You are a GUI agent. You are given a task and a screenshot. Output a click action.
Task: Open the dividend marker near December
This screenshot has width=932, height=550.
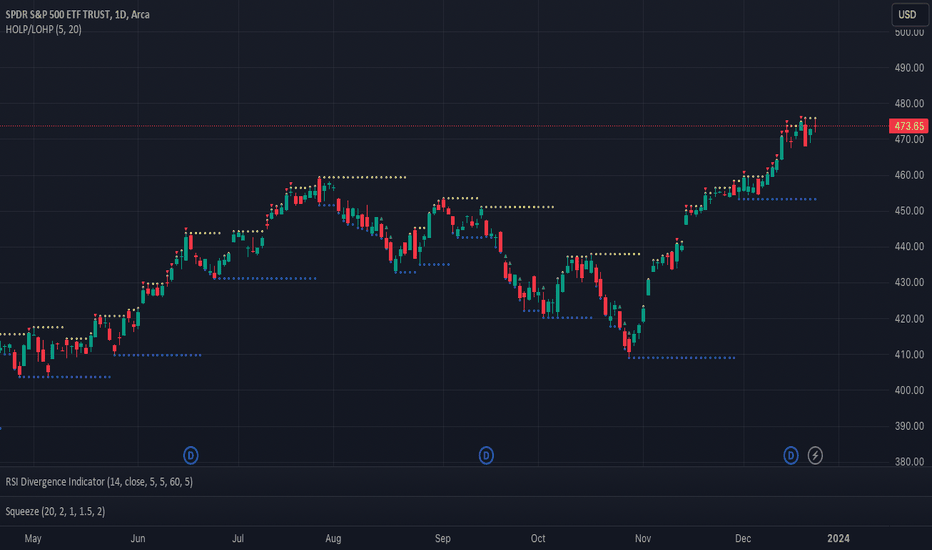click(x=791, y=455)
